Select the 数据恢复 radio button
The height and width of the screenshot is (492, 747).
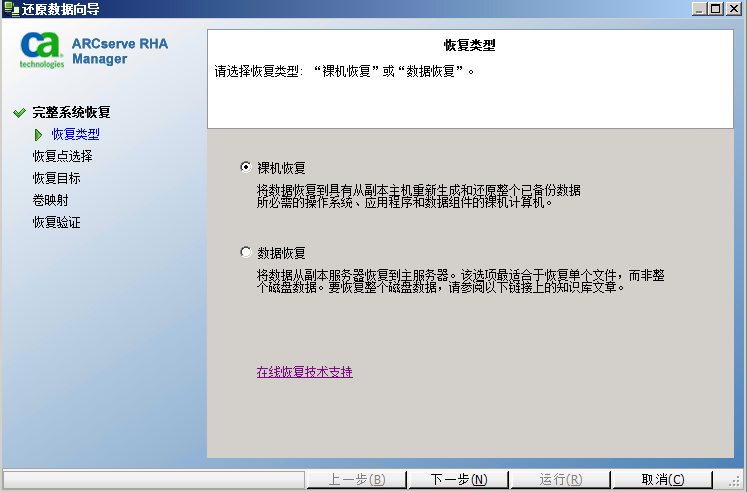tap(246, 252)
